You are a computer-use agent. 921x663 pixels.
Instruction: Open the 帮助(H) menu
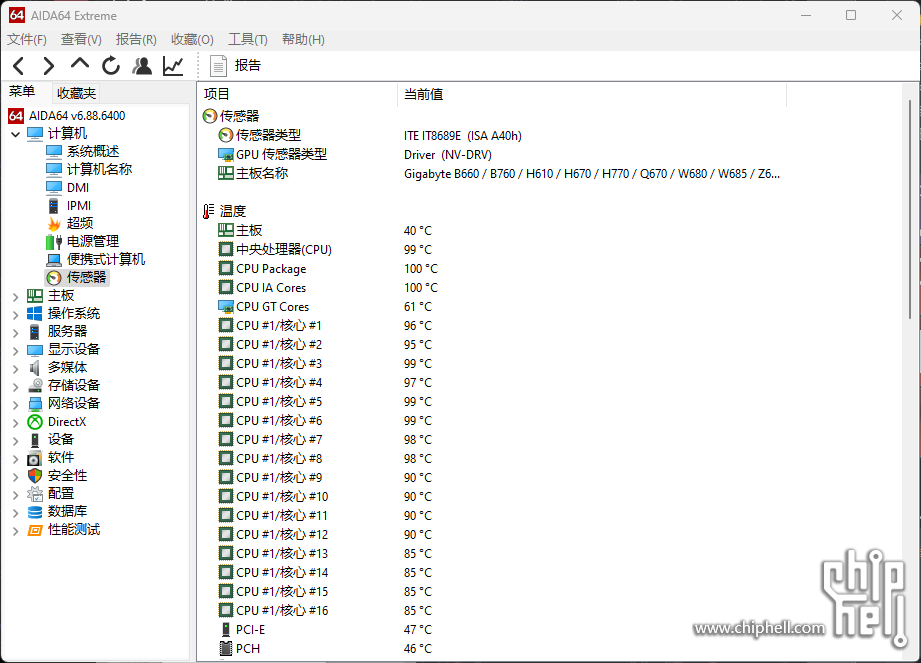point(303,39)
